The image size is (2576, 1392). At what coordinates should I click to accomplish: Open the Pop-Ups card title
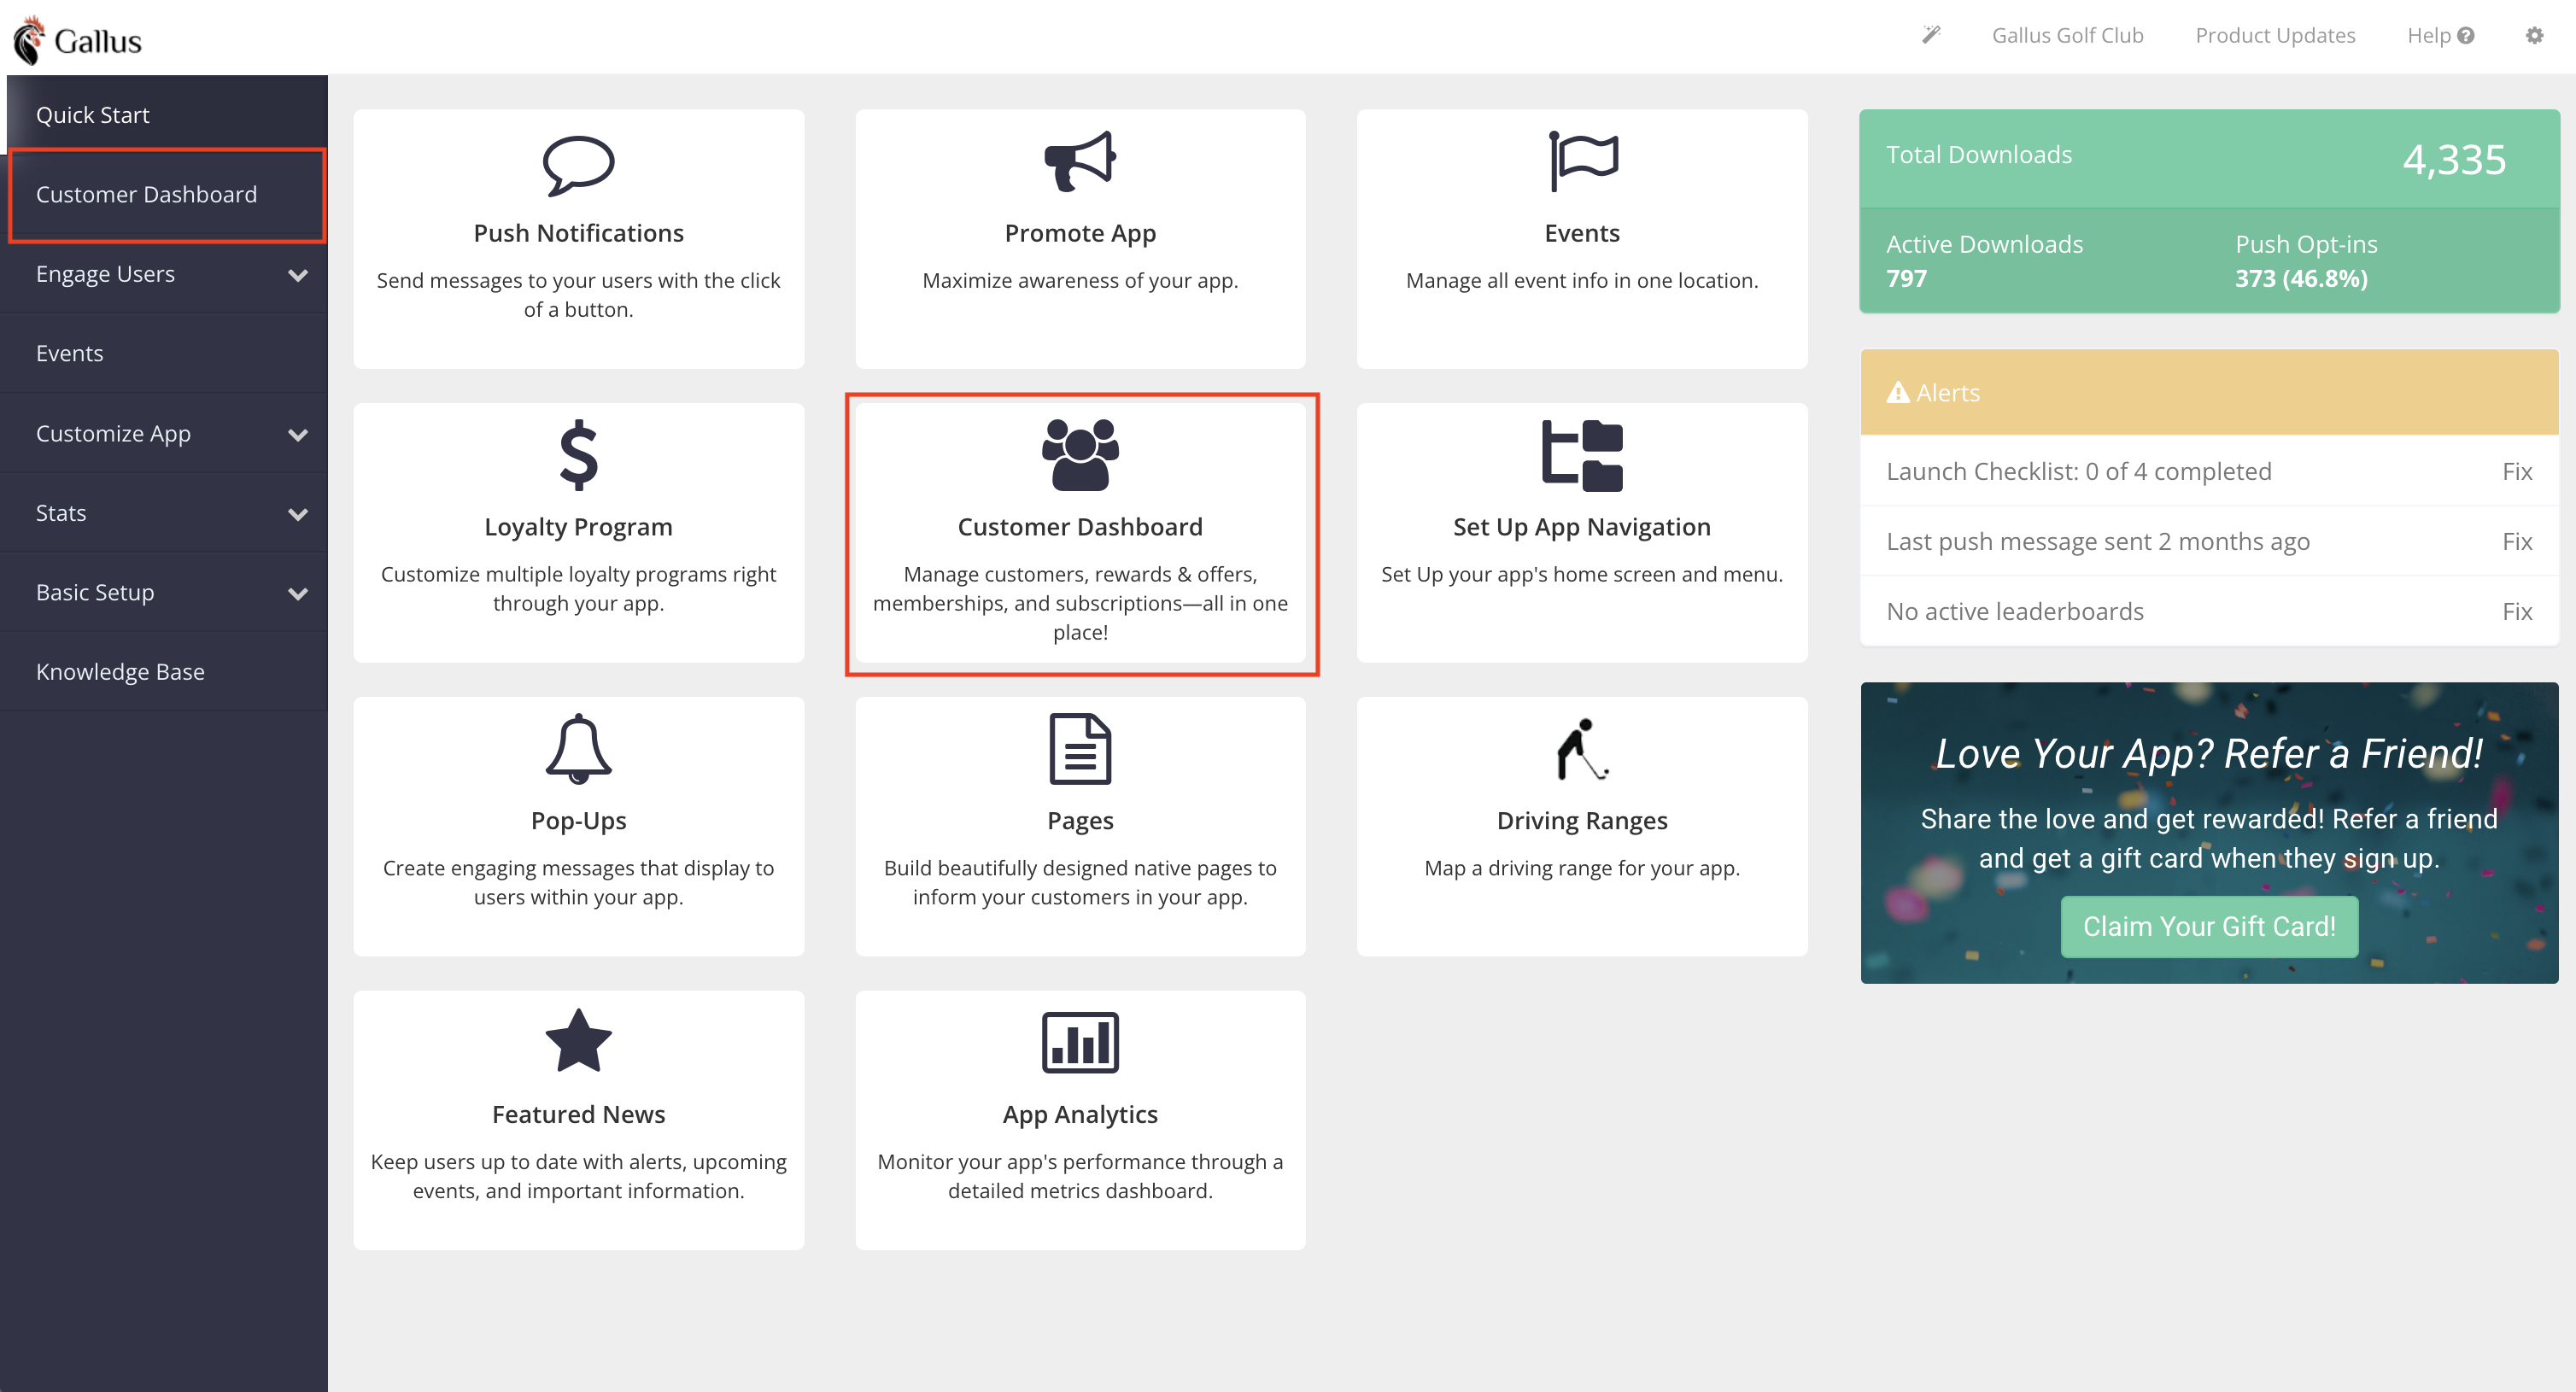[x=578, y=821]
